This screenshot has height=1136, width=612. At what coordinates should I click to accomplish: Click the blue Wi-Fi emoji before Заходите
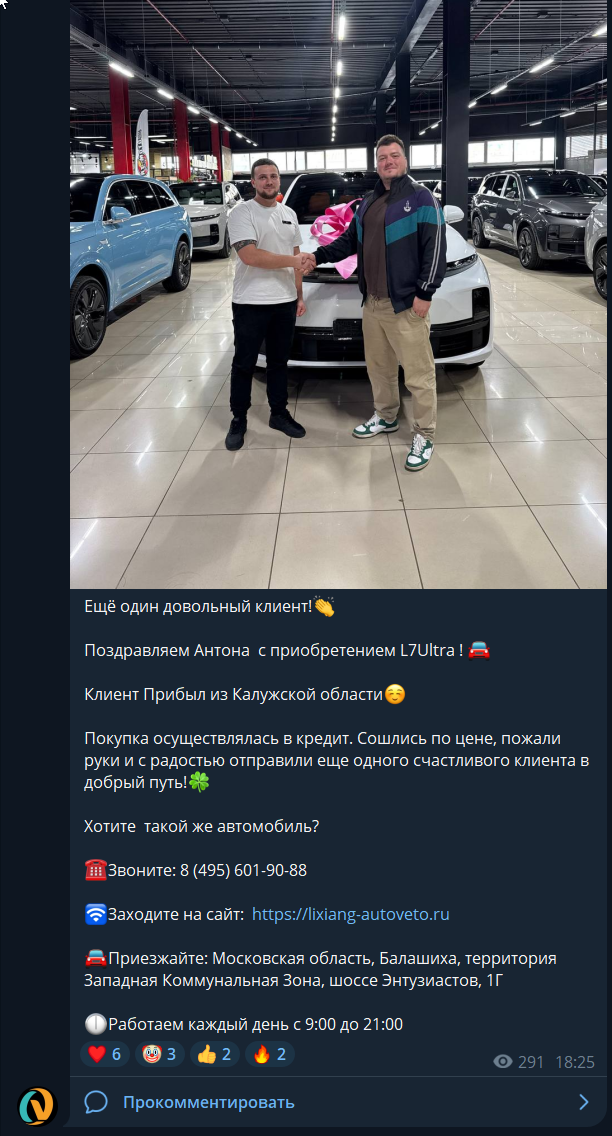click(x=96, y=914)
